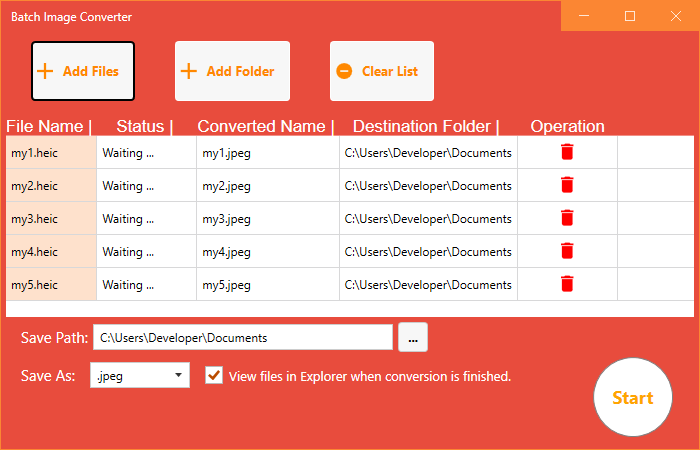The image size is (700, 450).
Task: Maximize the Batch Image Converter window
Action: (x=630, y=16)
